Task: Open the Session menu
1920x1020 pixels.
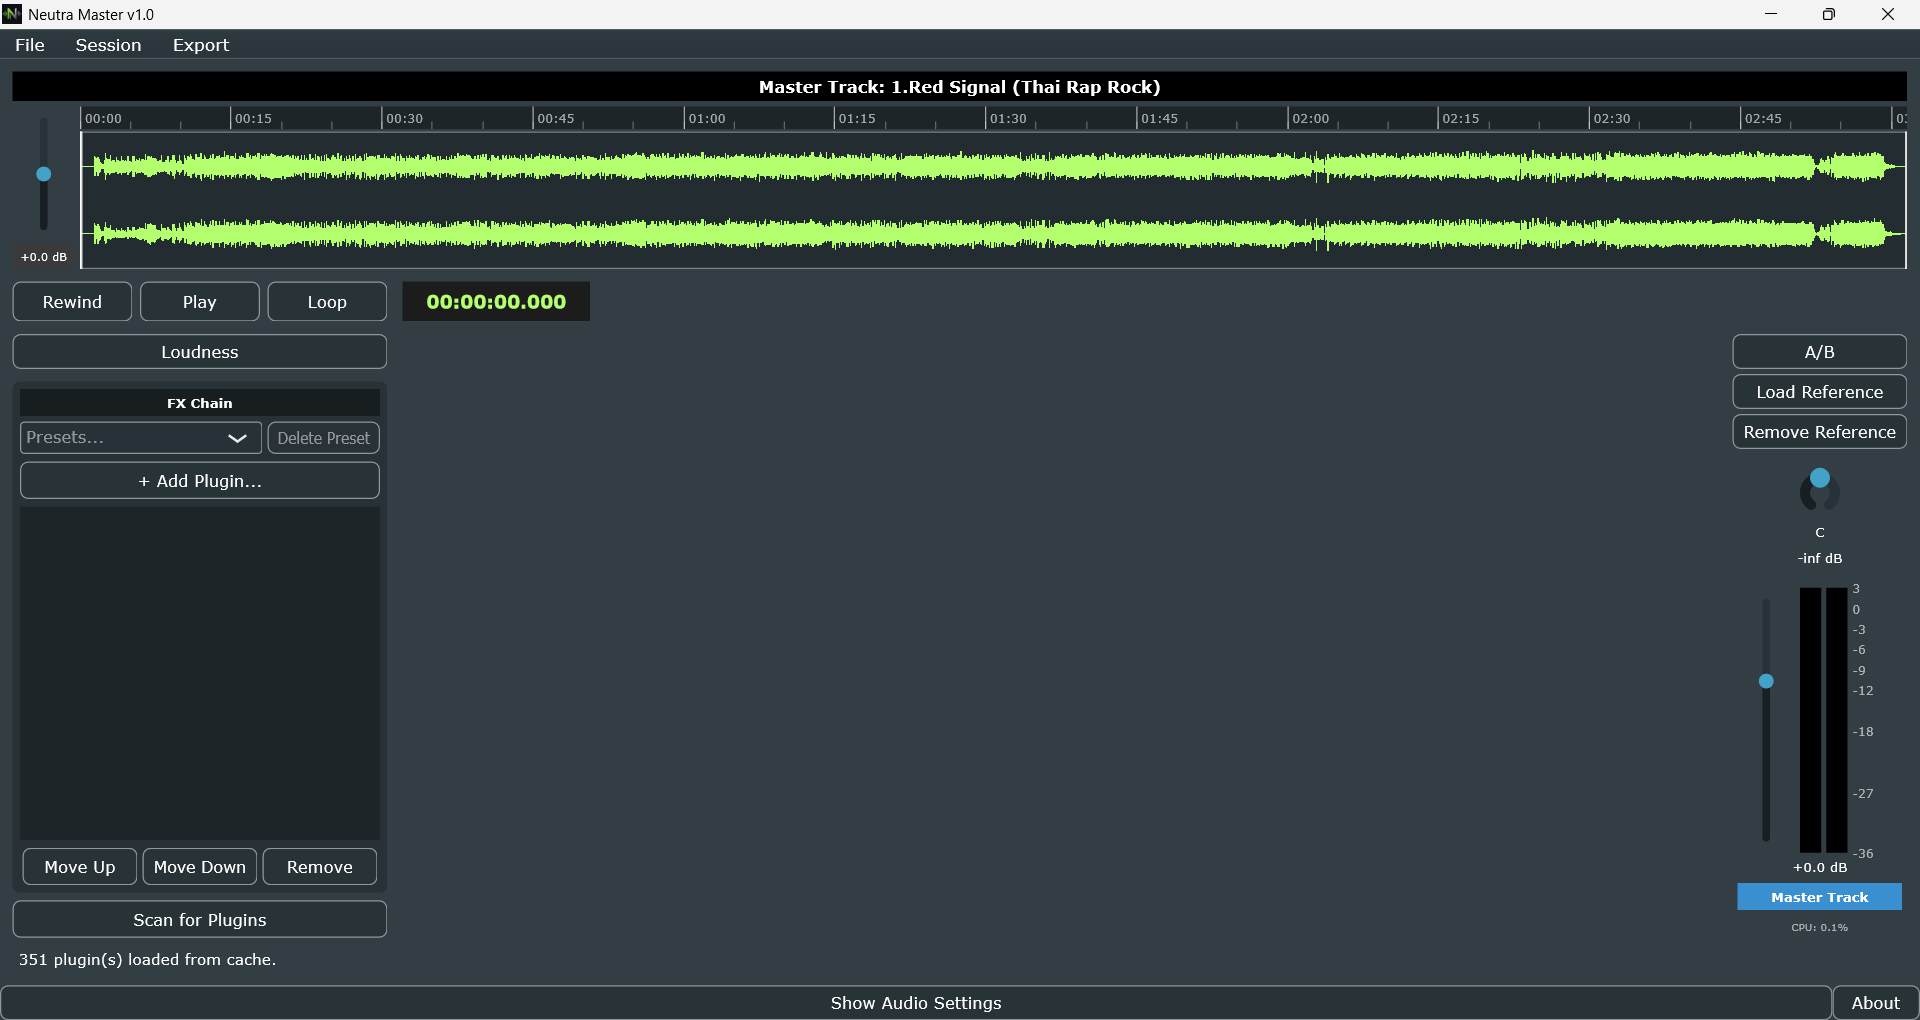Action: [x=108, y=45]
